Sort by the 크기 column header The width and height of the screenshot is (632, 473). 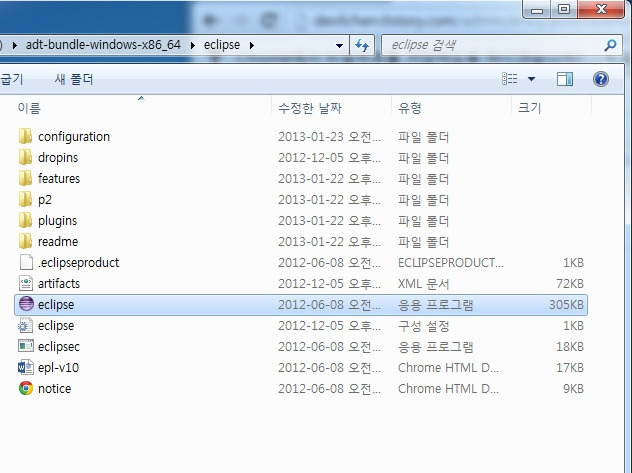(530, 108)
